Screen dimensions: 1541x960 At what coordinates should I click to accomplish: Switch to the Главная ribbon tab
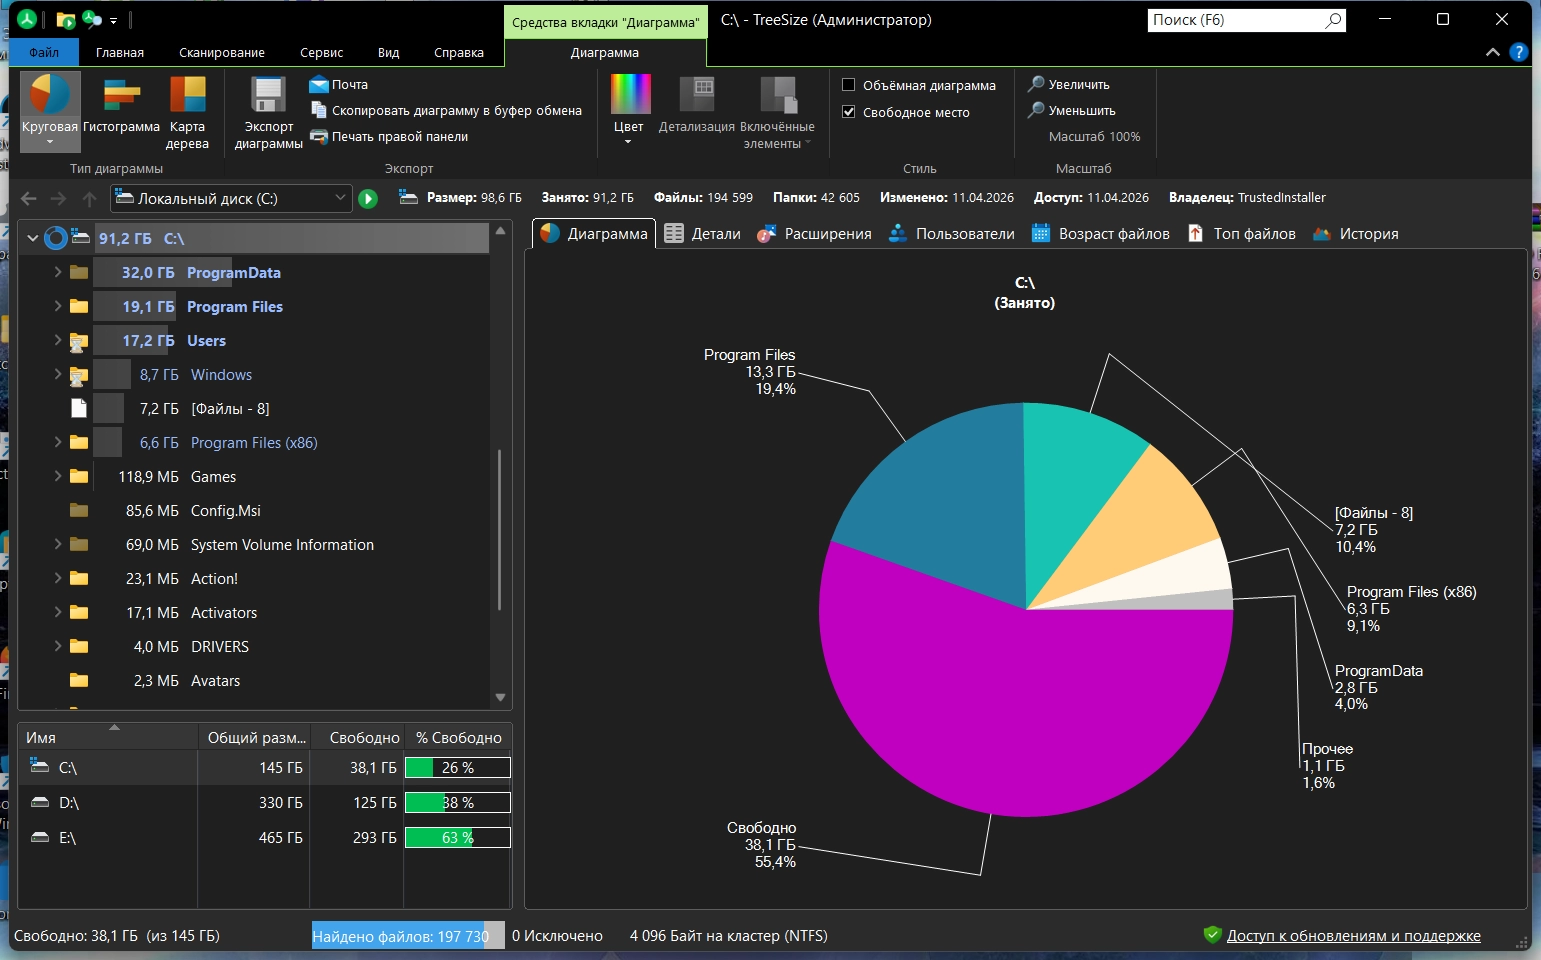tap(120, 52)
